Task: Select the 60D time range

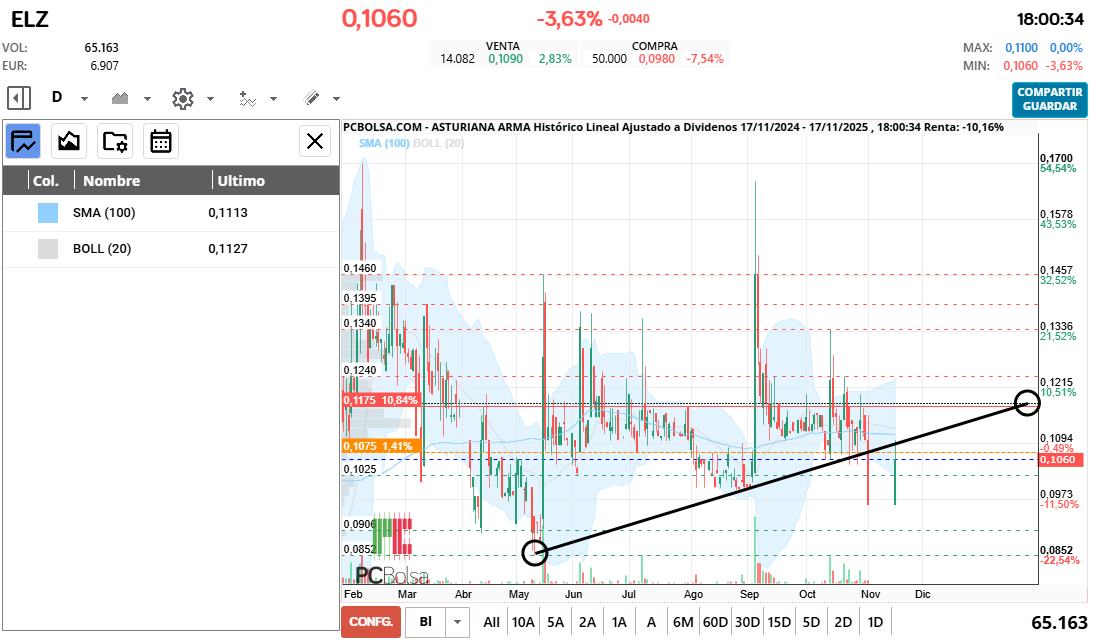Action: click(x=715, y=622)
